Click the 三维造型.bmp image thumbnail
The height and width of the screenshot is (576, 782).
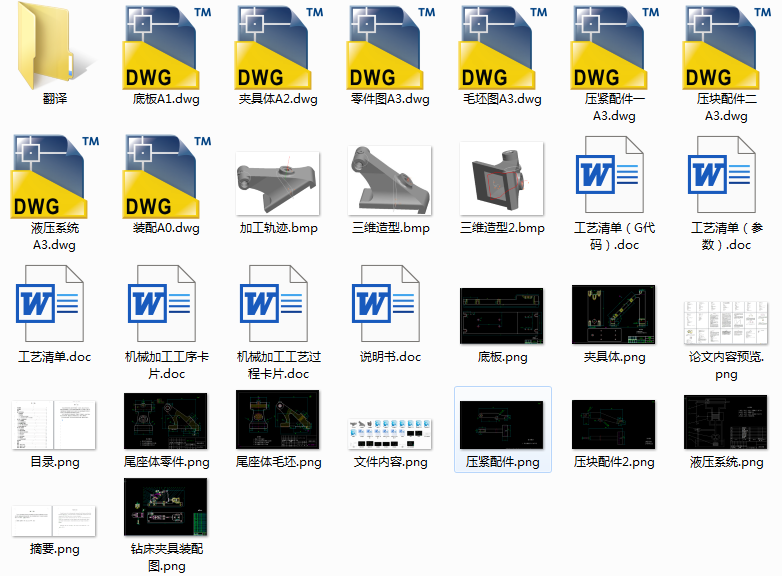[390, 181]
